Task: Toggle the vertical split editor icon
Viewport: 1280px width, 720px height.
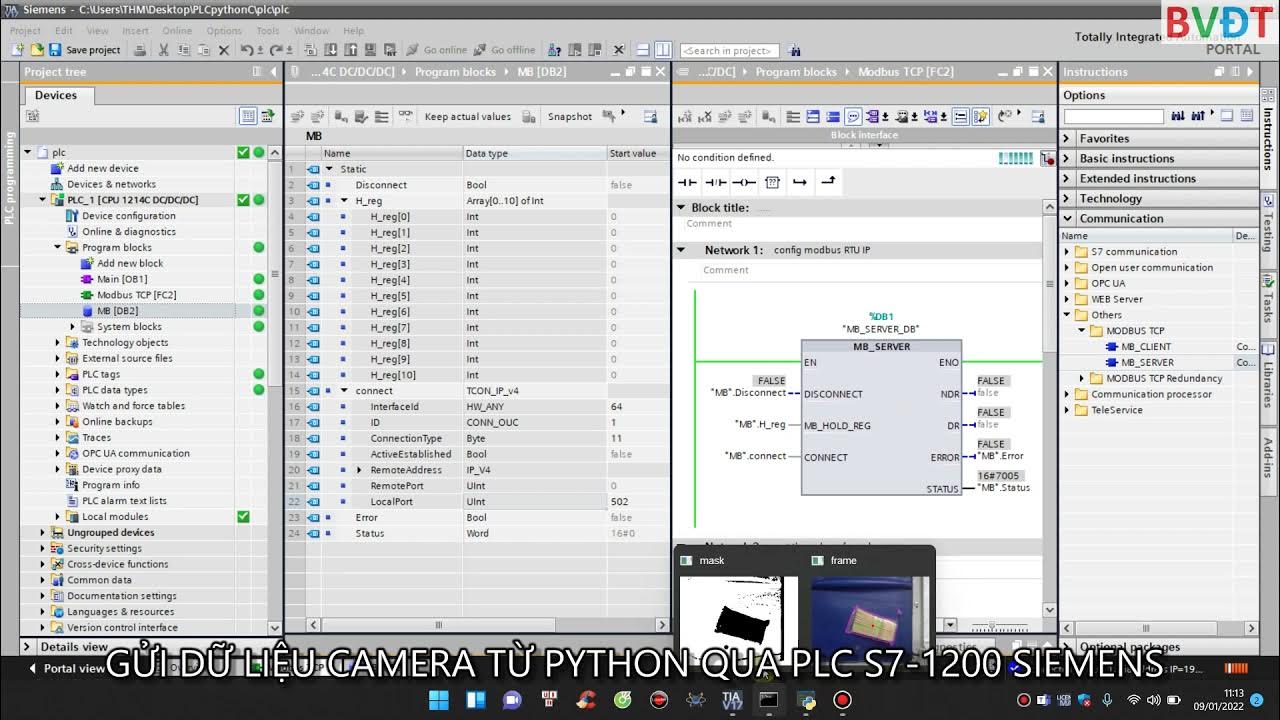Action: [662, 50]
